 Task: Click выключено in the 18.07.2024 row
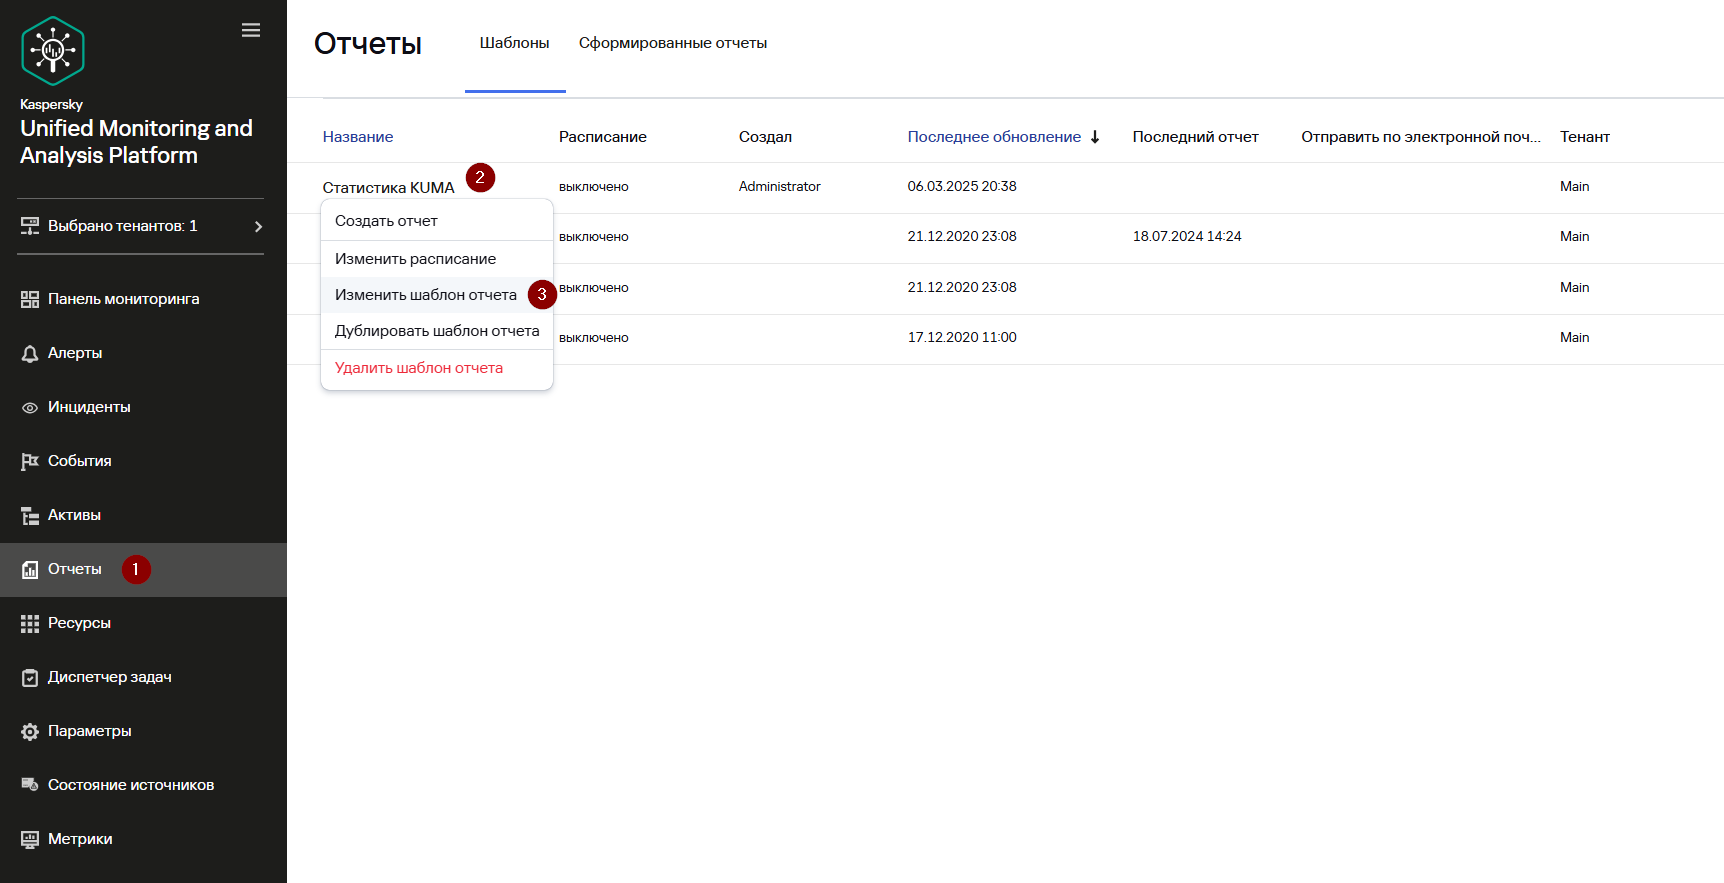(x=593, y=237)
